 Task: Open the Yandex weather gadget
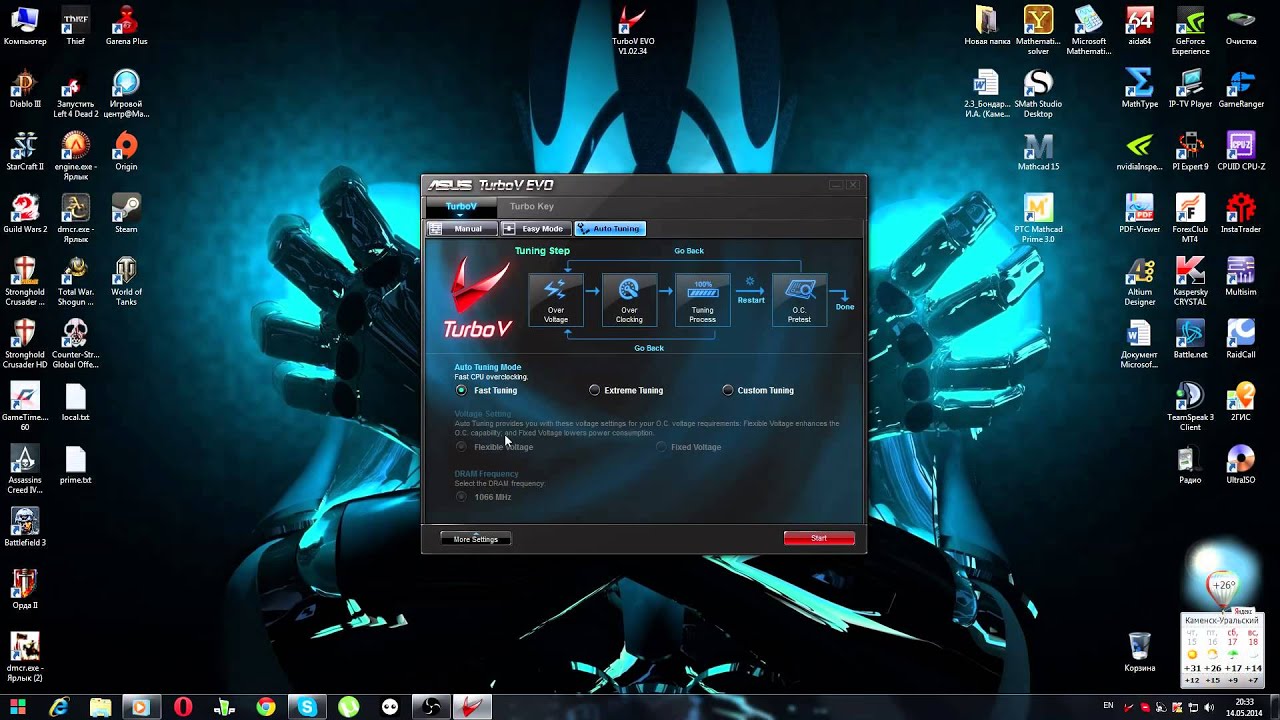point(1223,650)
